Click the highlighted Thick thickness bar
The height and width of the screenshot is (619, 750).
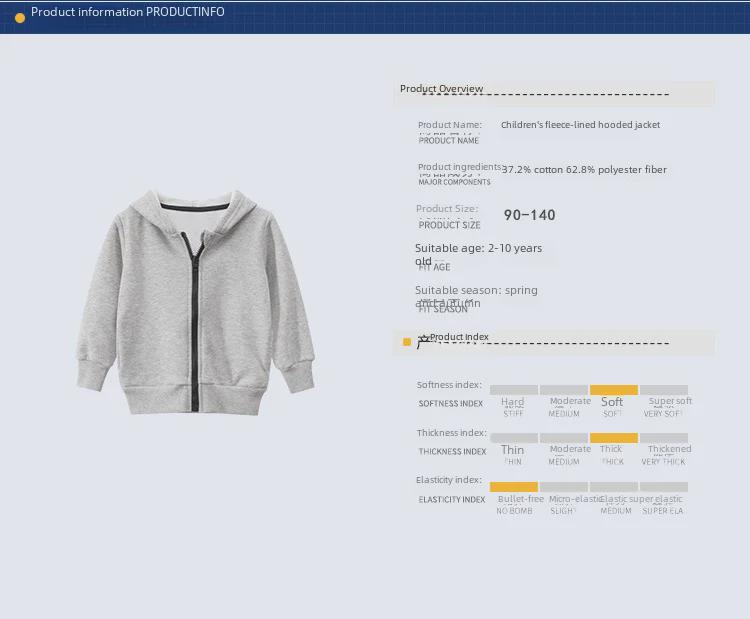(613, 438)
